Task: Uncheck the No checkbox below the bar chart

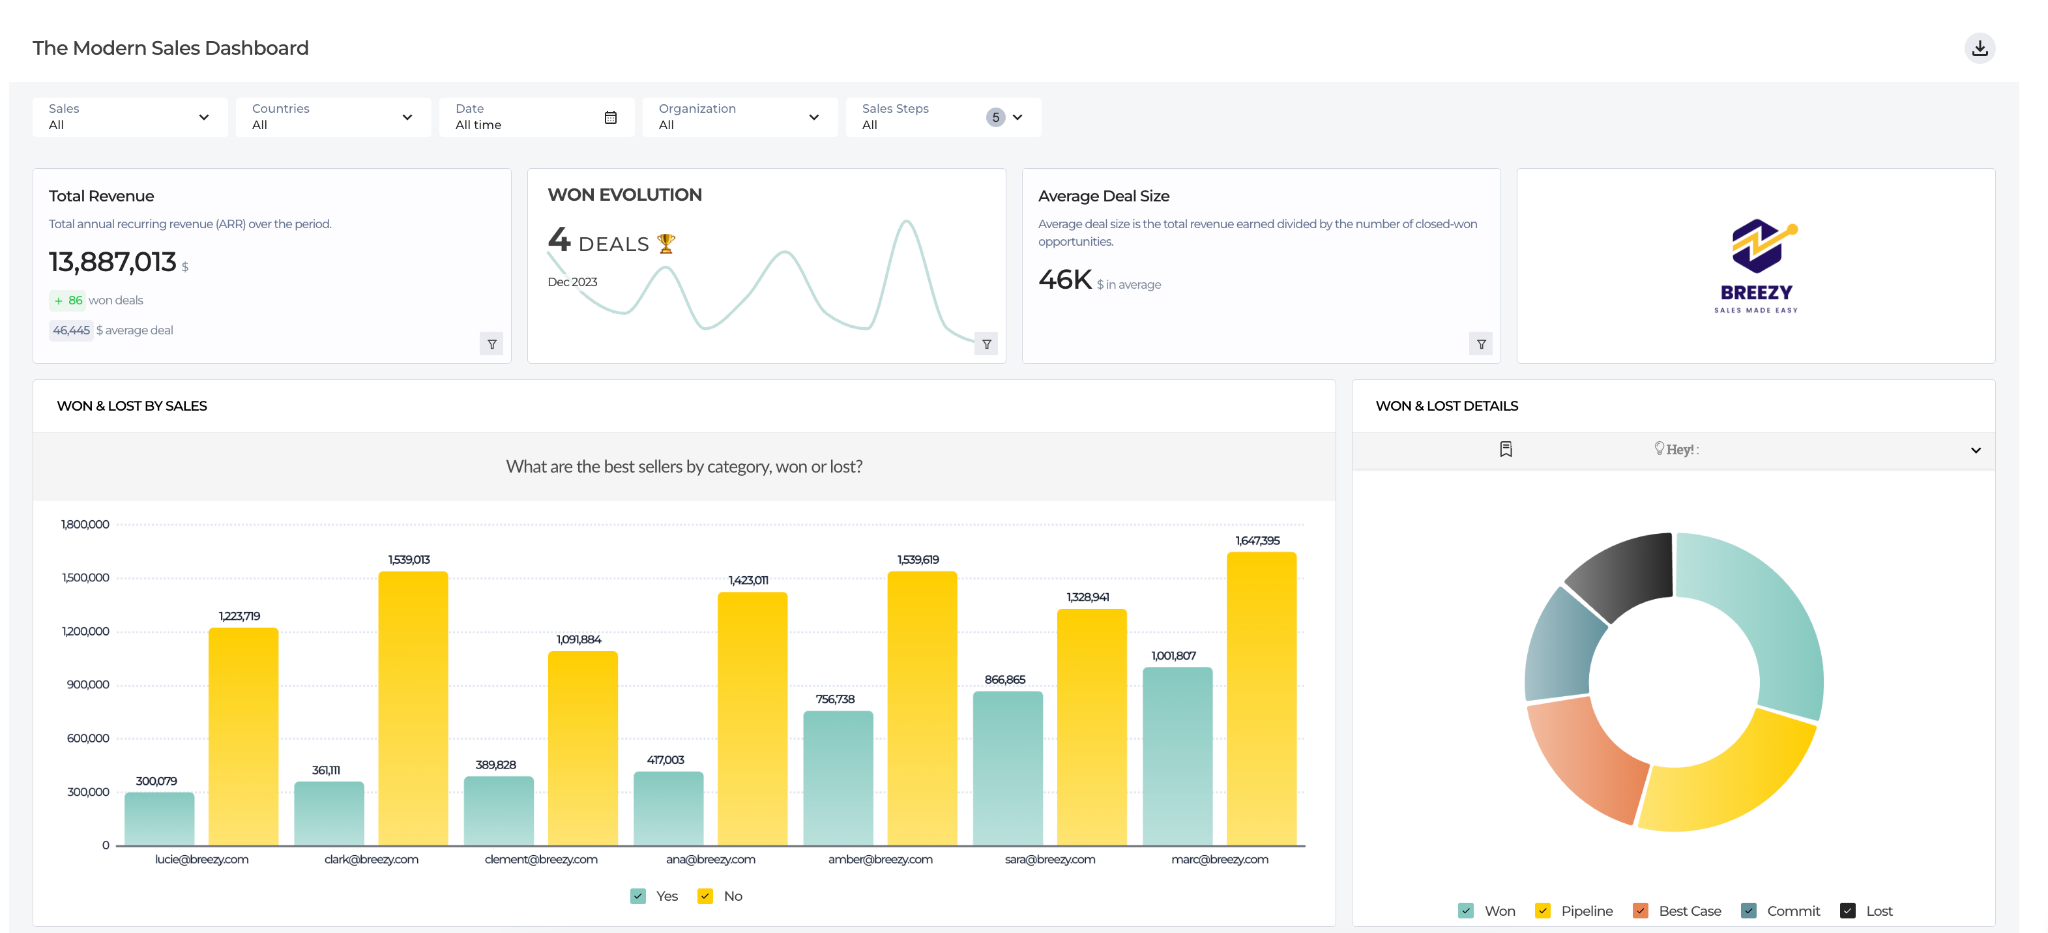Action: point(706,895)
